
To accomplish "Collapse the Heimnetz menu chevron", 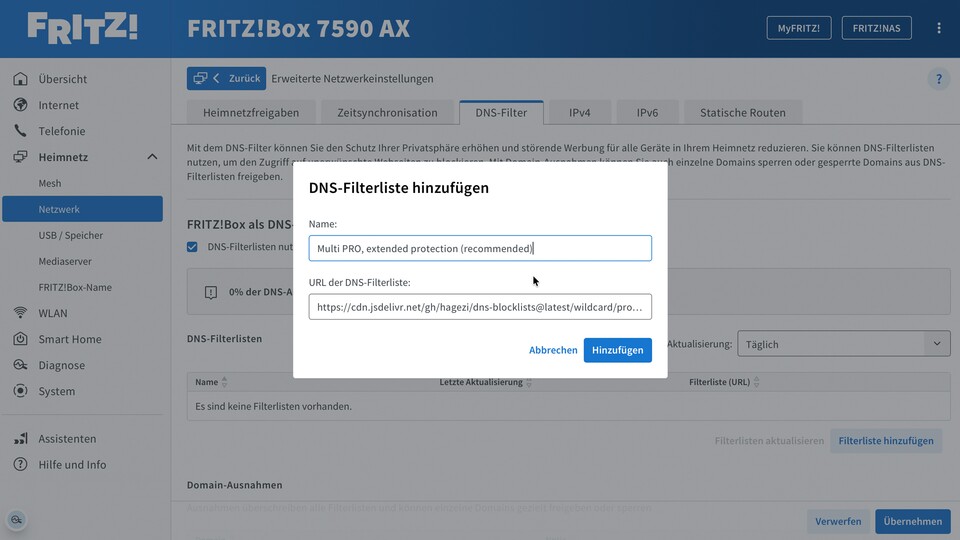I will tap(152, 157).
